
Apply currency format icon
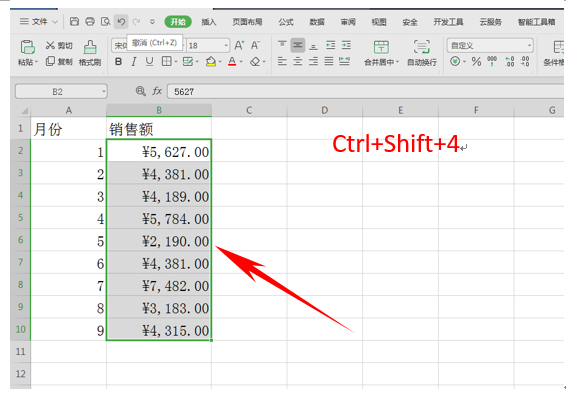pyautogui.click(x=455, y=61)
